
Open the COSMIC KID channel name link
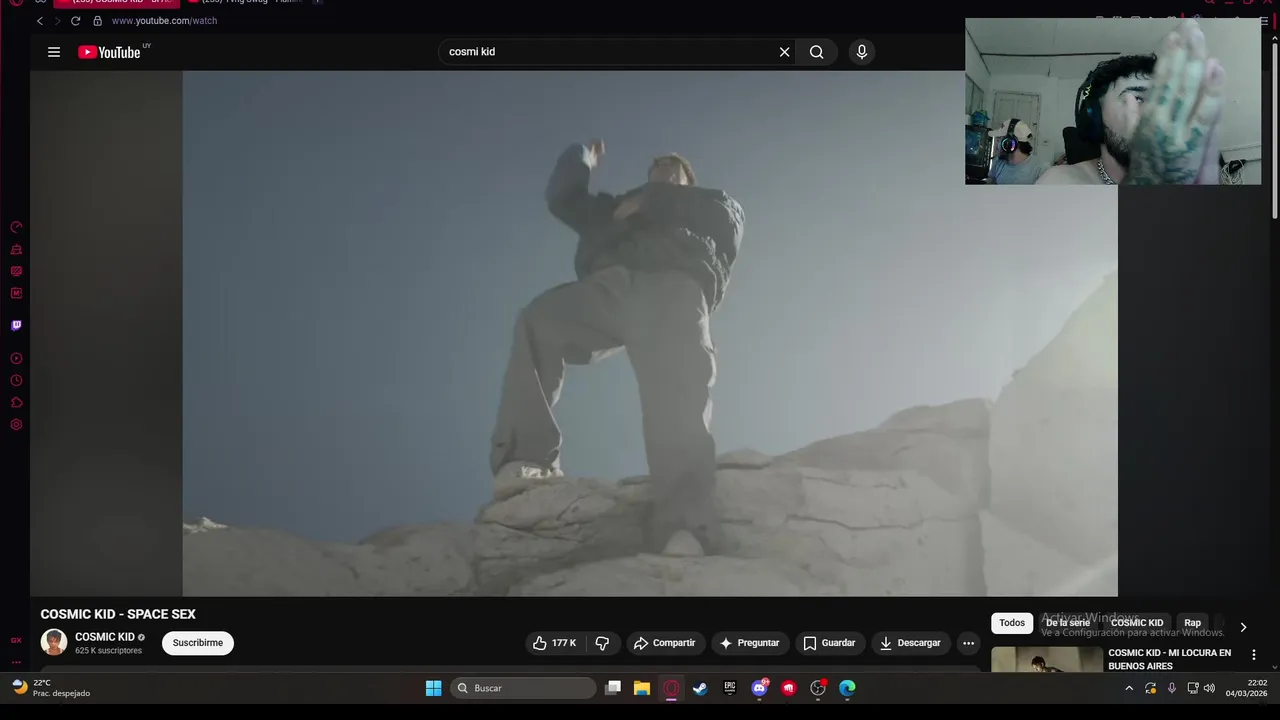pyautogui.click(x=105, y=637)
